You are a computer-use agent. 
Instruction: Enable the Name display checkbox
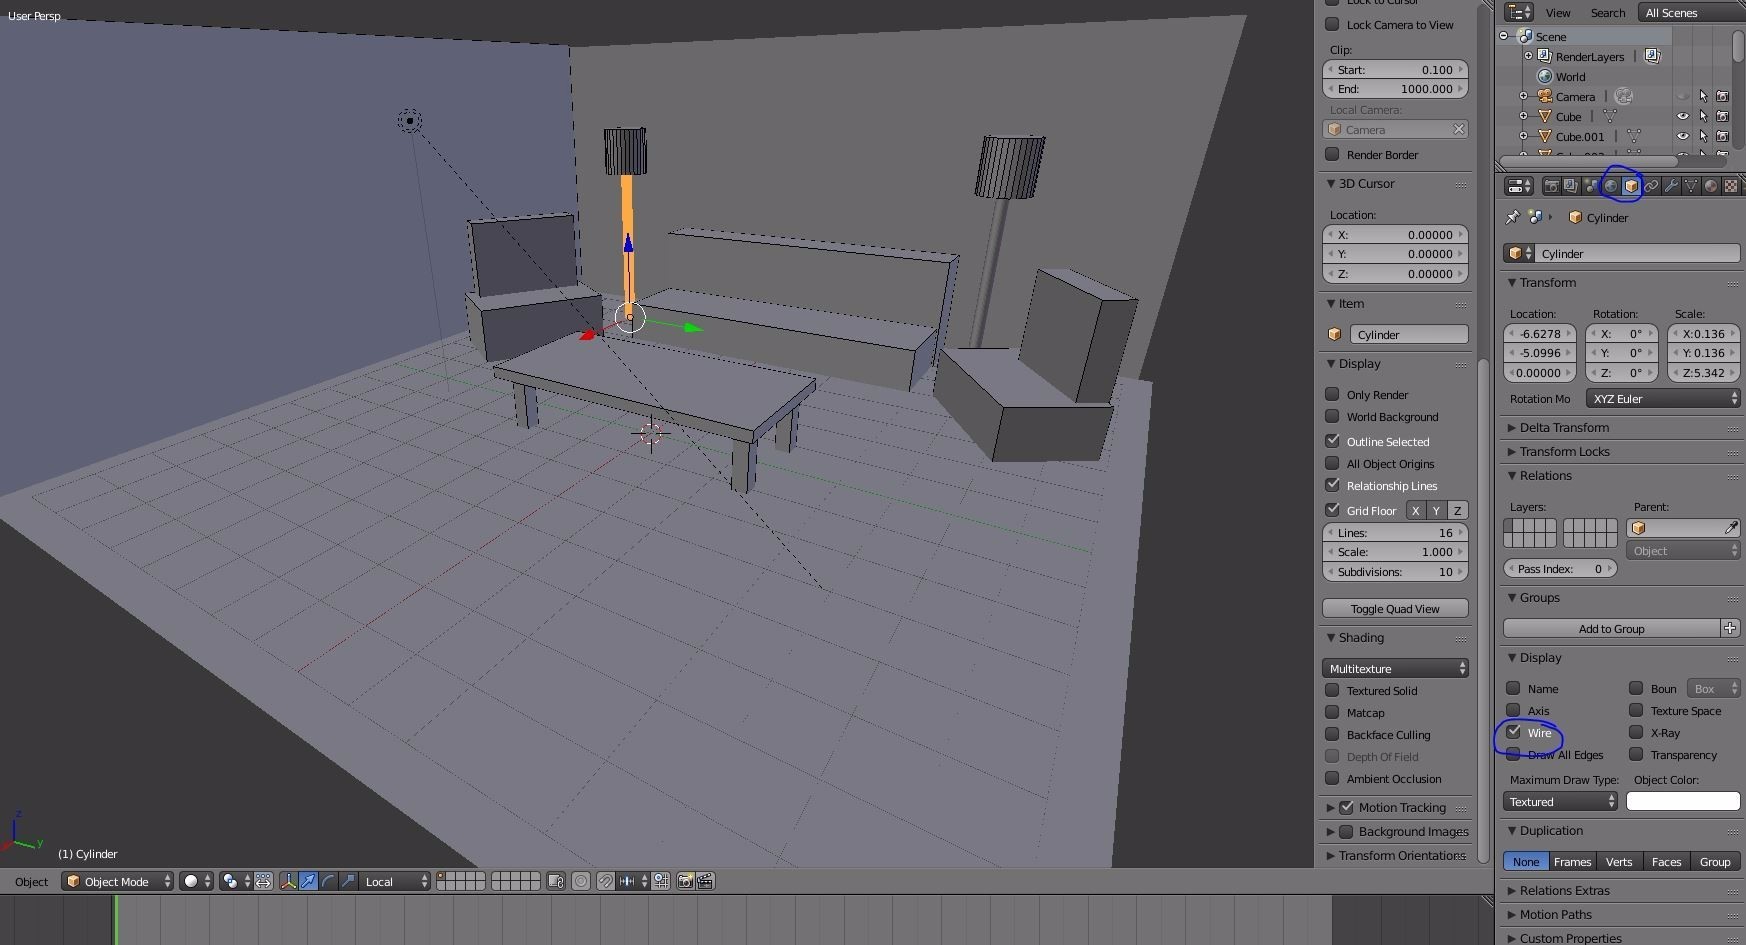click(x=1513, y=688)
